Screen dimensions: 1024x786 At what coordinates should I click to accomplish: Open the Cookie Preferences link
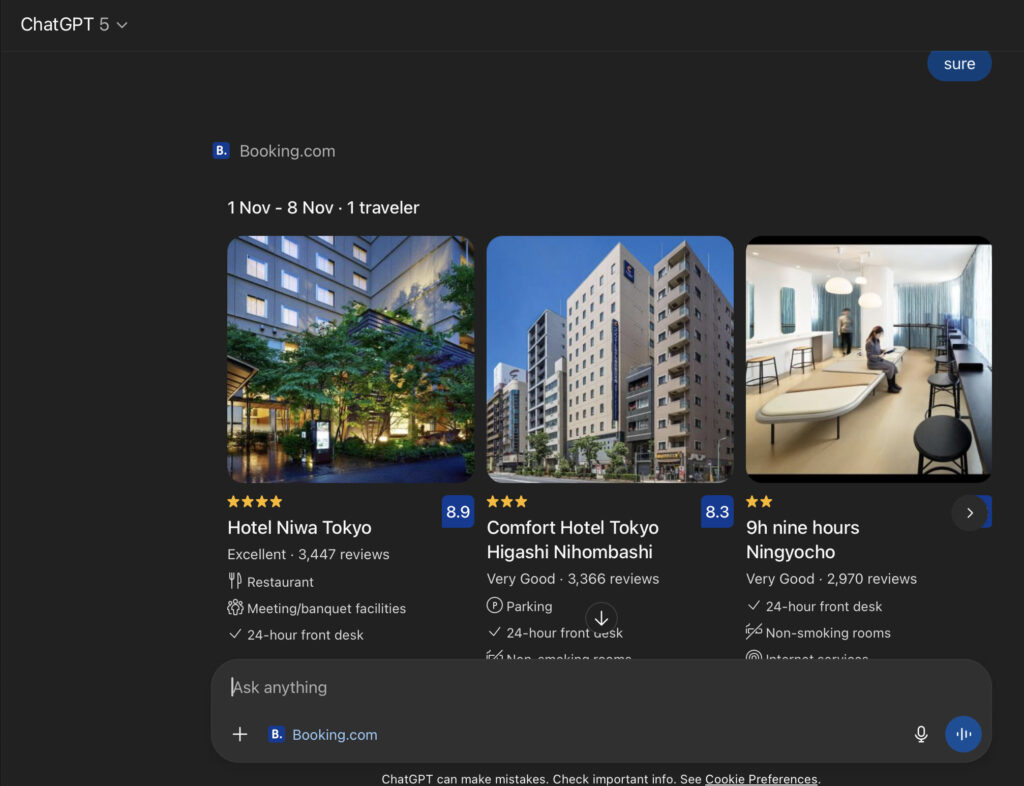coord(761,779)
